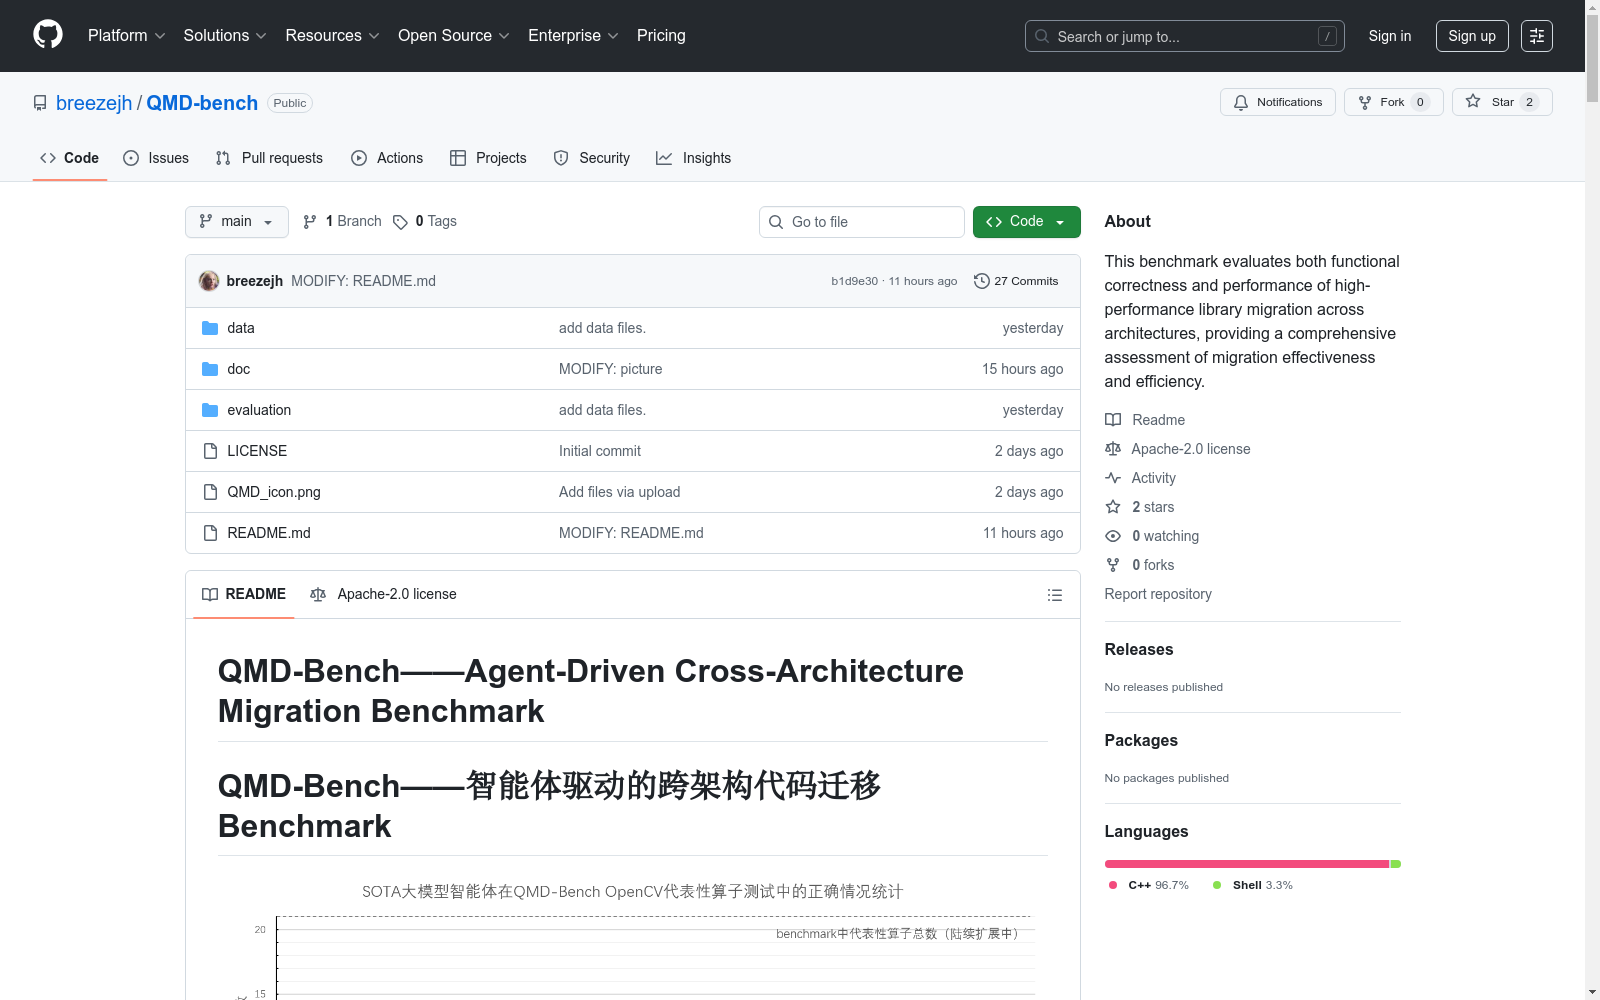Screen dimensions: 1600x1000
Task: Click the Go to file search icon
Action: tap(776, 222)
